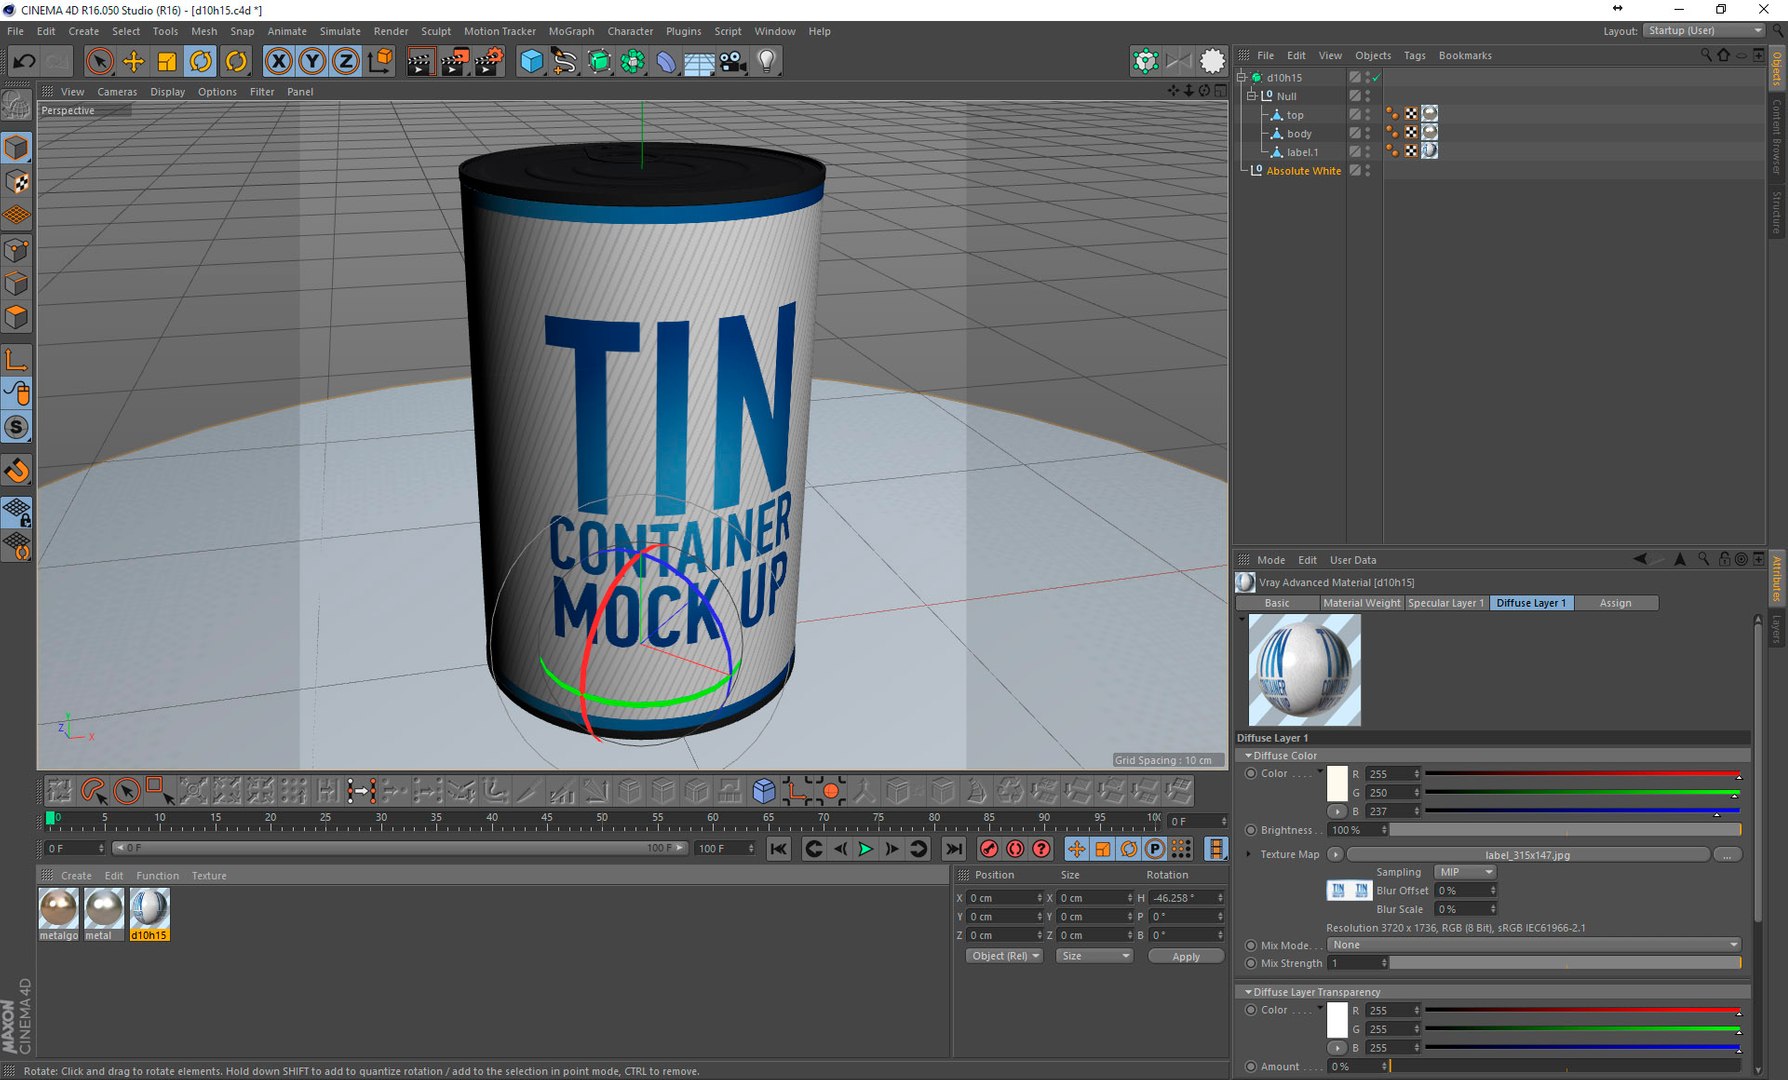This screenshot has width=1788, height=1080.
Task: Toggle Autokeying button
Action: (1015, 849)
